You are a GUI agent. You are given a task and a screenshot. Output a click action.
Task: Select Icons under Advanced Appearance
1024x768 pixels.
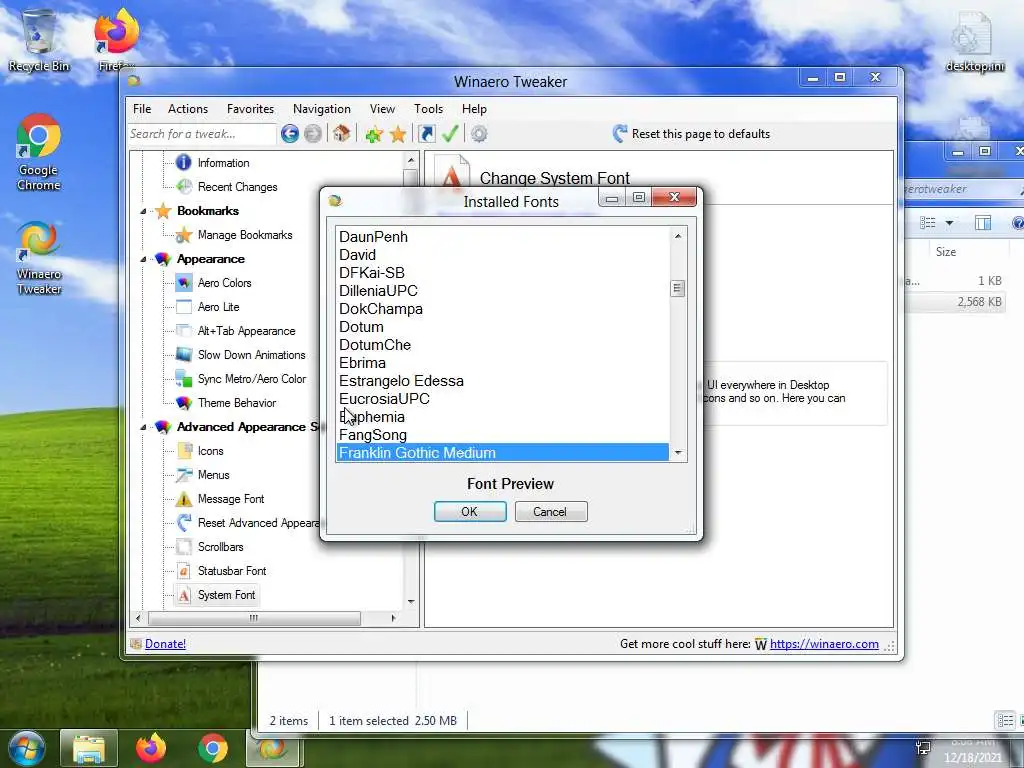click(x=210, y=451)
